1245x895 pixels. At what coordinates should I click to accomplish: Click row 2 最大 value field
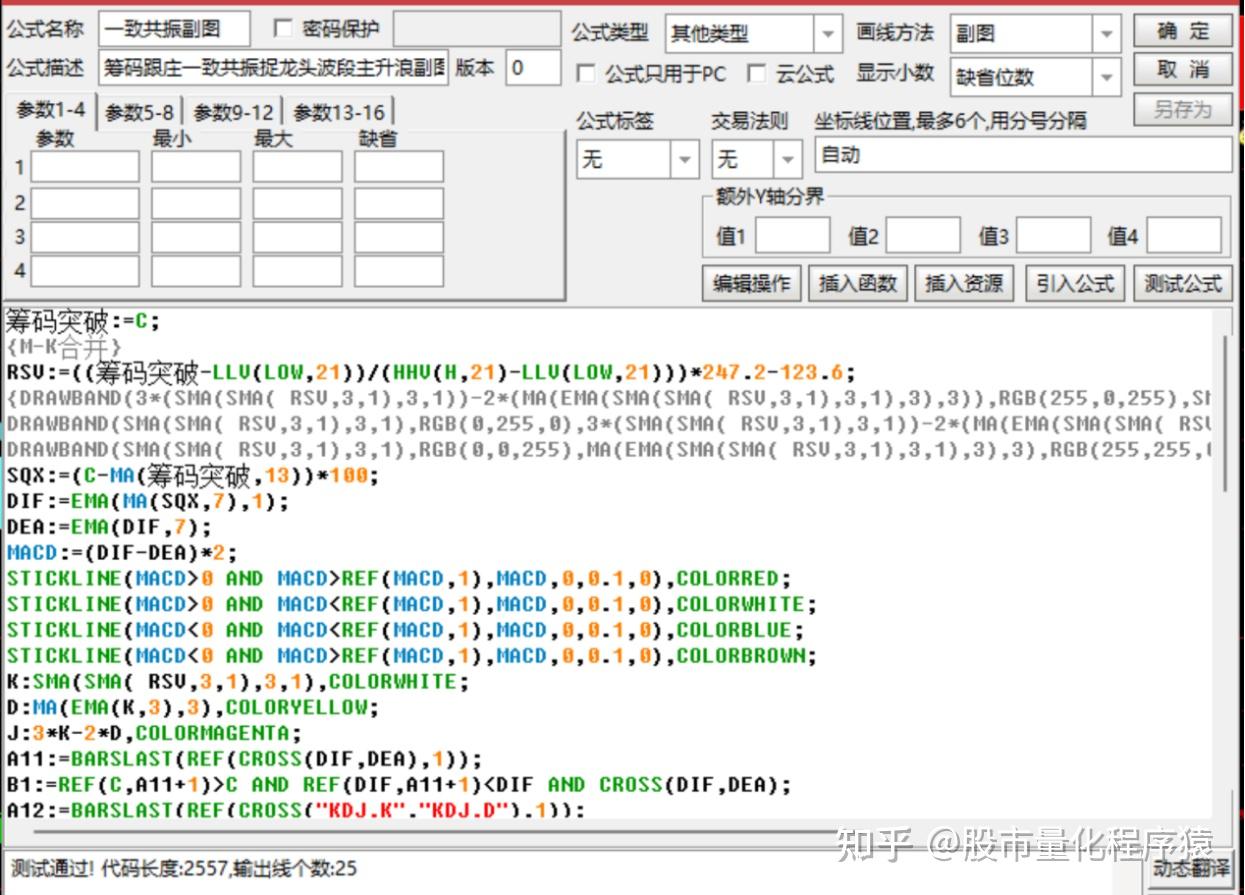coord(297,203)
